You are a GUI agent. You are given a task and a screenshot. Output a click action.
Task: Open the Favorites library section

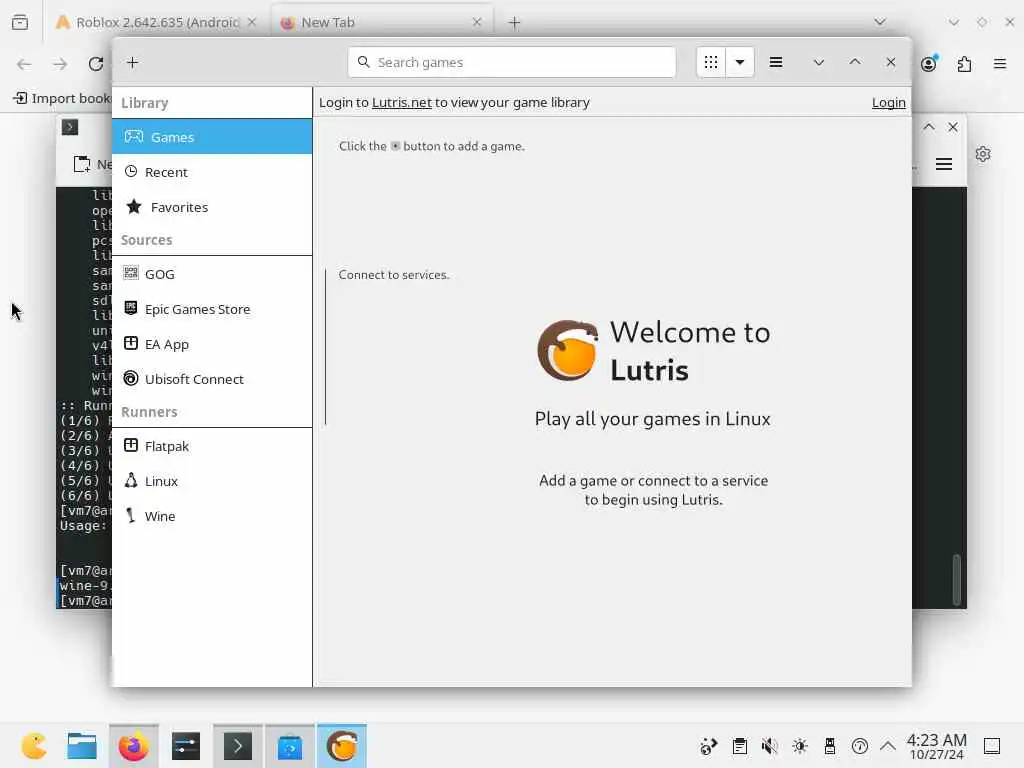click(212, 207)
